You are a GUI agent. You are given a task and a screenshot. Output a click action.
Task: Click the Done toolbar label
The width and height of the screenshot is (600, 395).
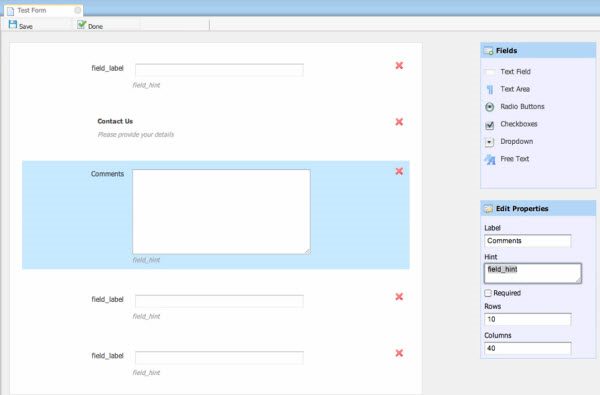pos(95,26)
